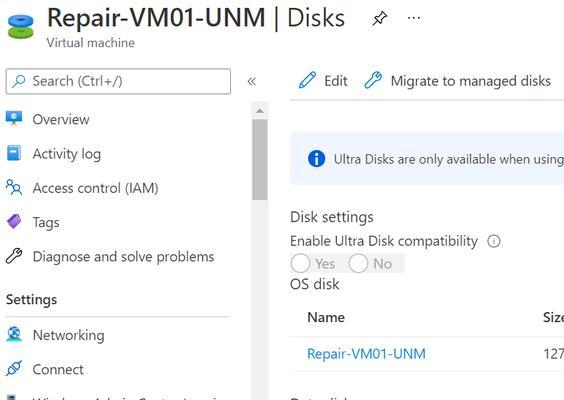Open the Networking settings item
Viewport: 564px width, 400px height.
68,335
